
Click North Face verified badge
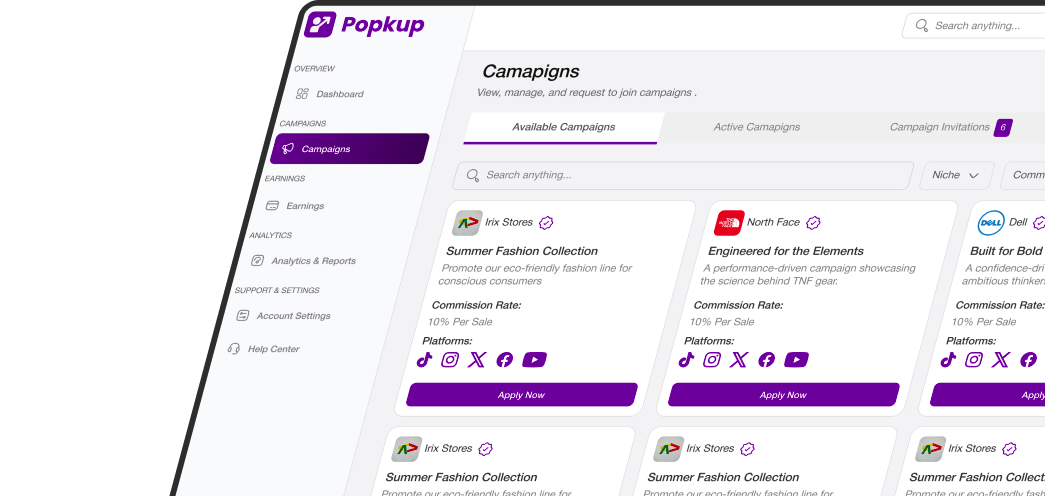click(x=813, y=223)
